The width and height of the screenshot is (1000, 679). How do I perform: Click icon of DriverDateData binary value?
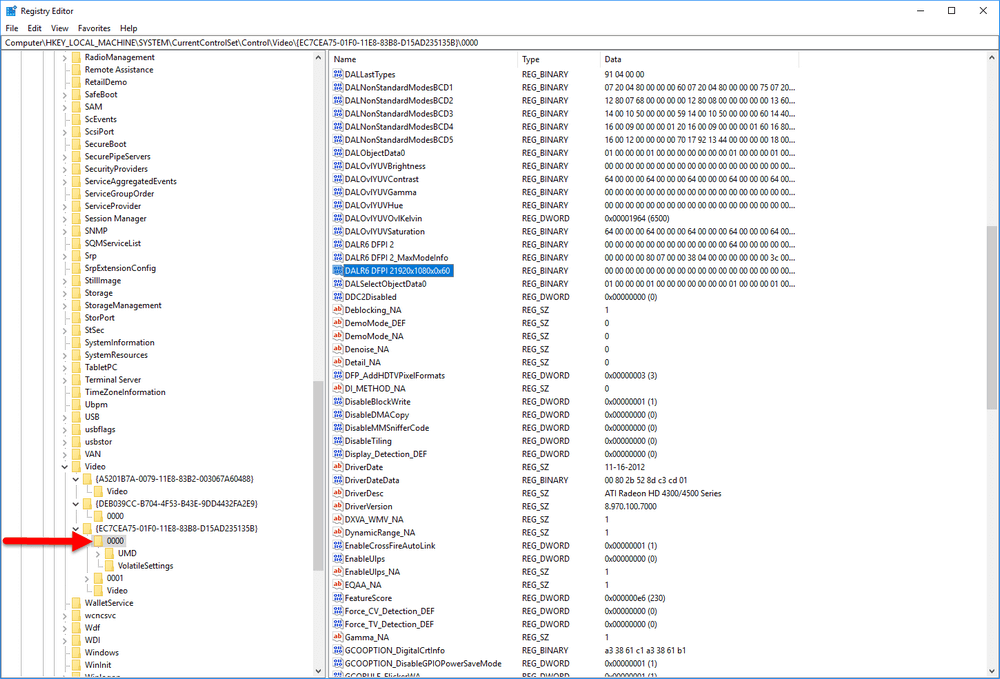click(x=338, y=480)
